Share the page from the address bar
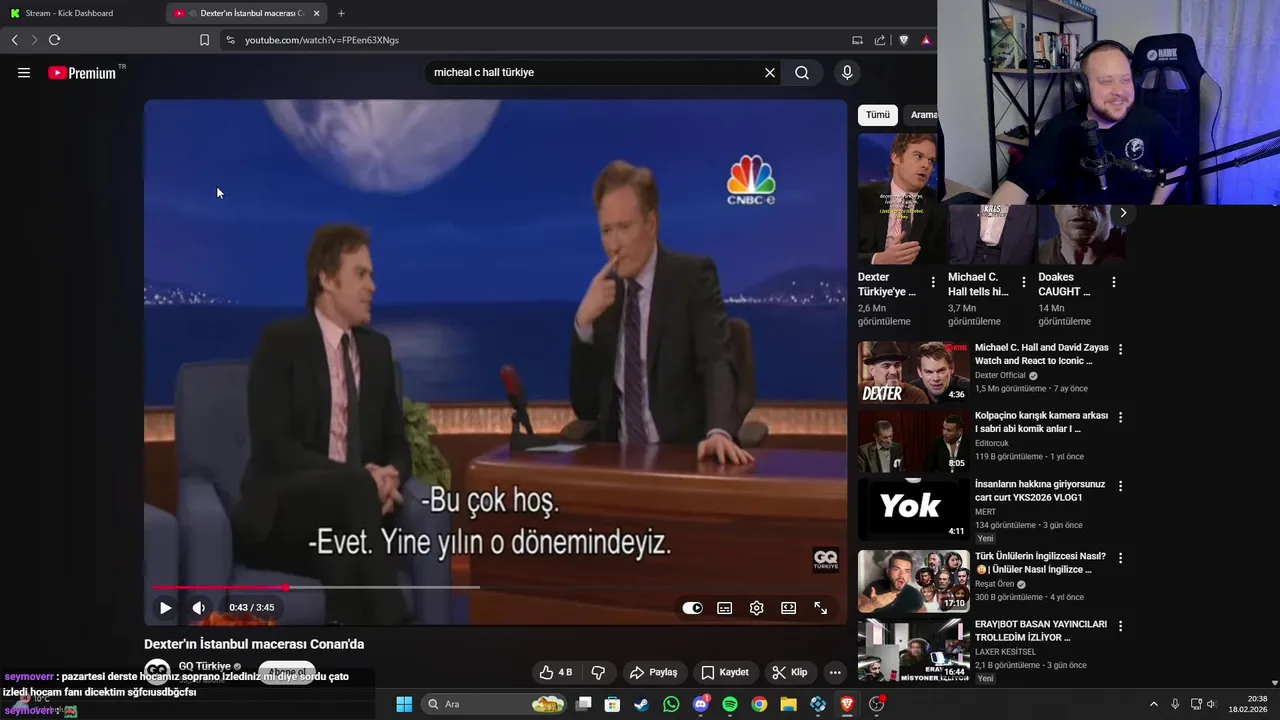Image resolution: width=1280 pixels, height=720 pixels. tap(880, 40)
